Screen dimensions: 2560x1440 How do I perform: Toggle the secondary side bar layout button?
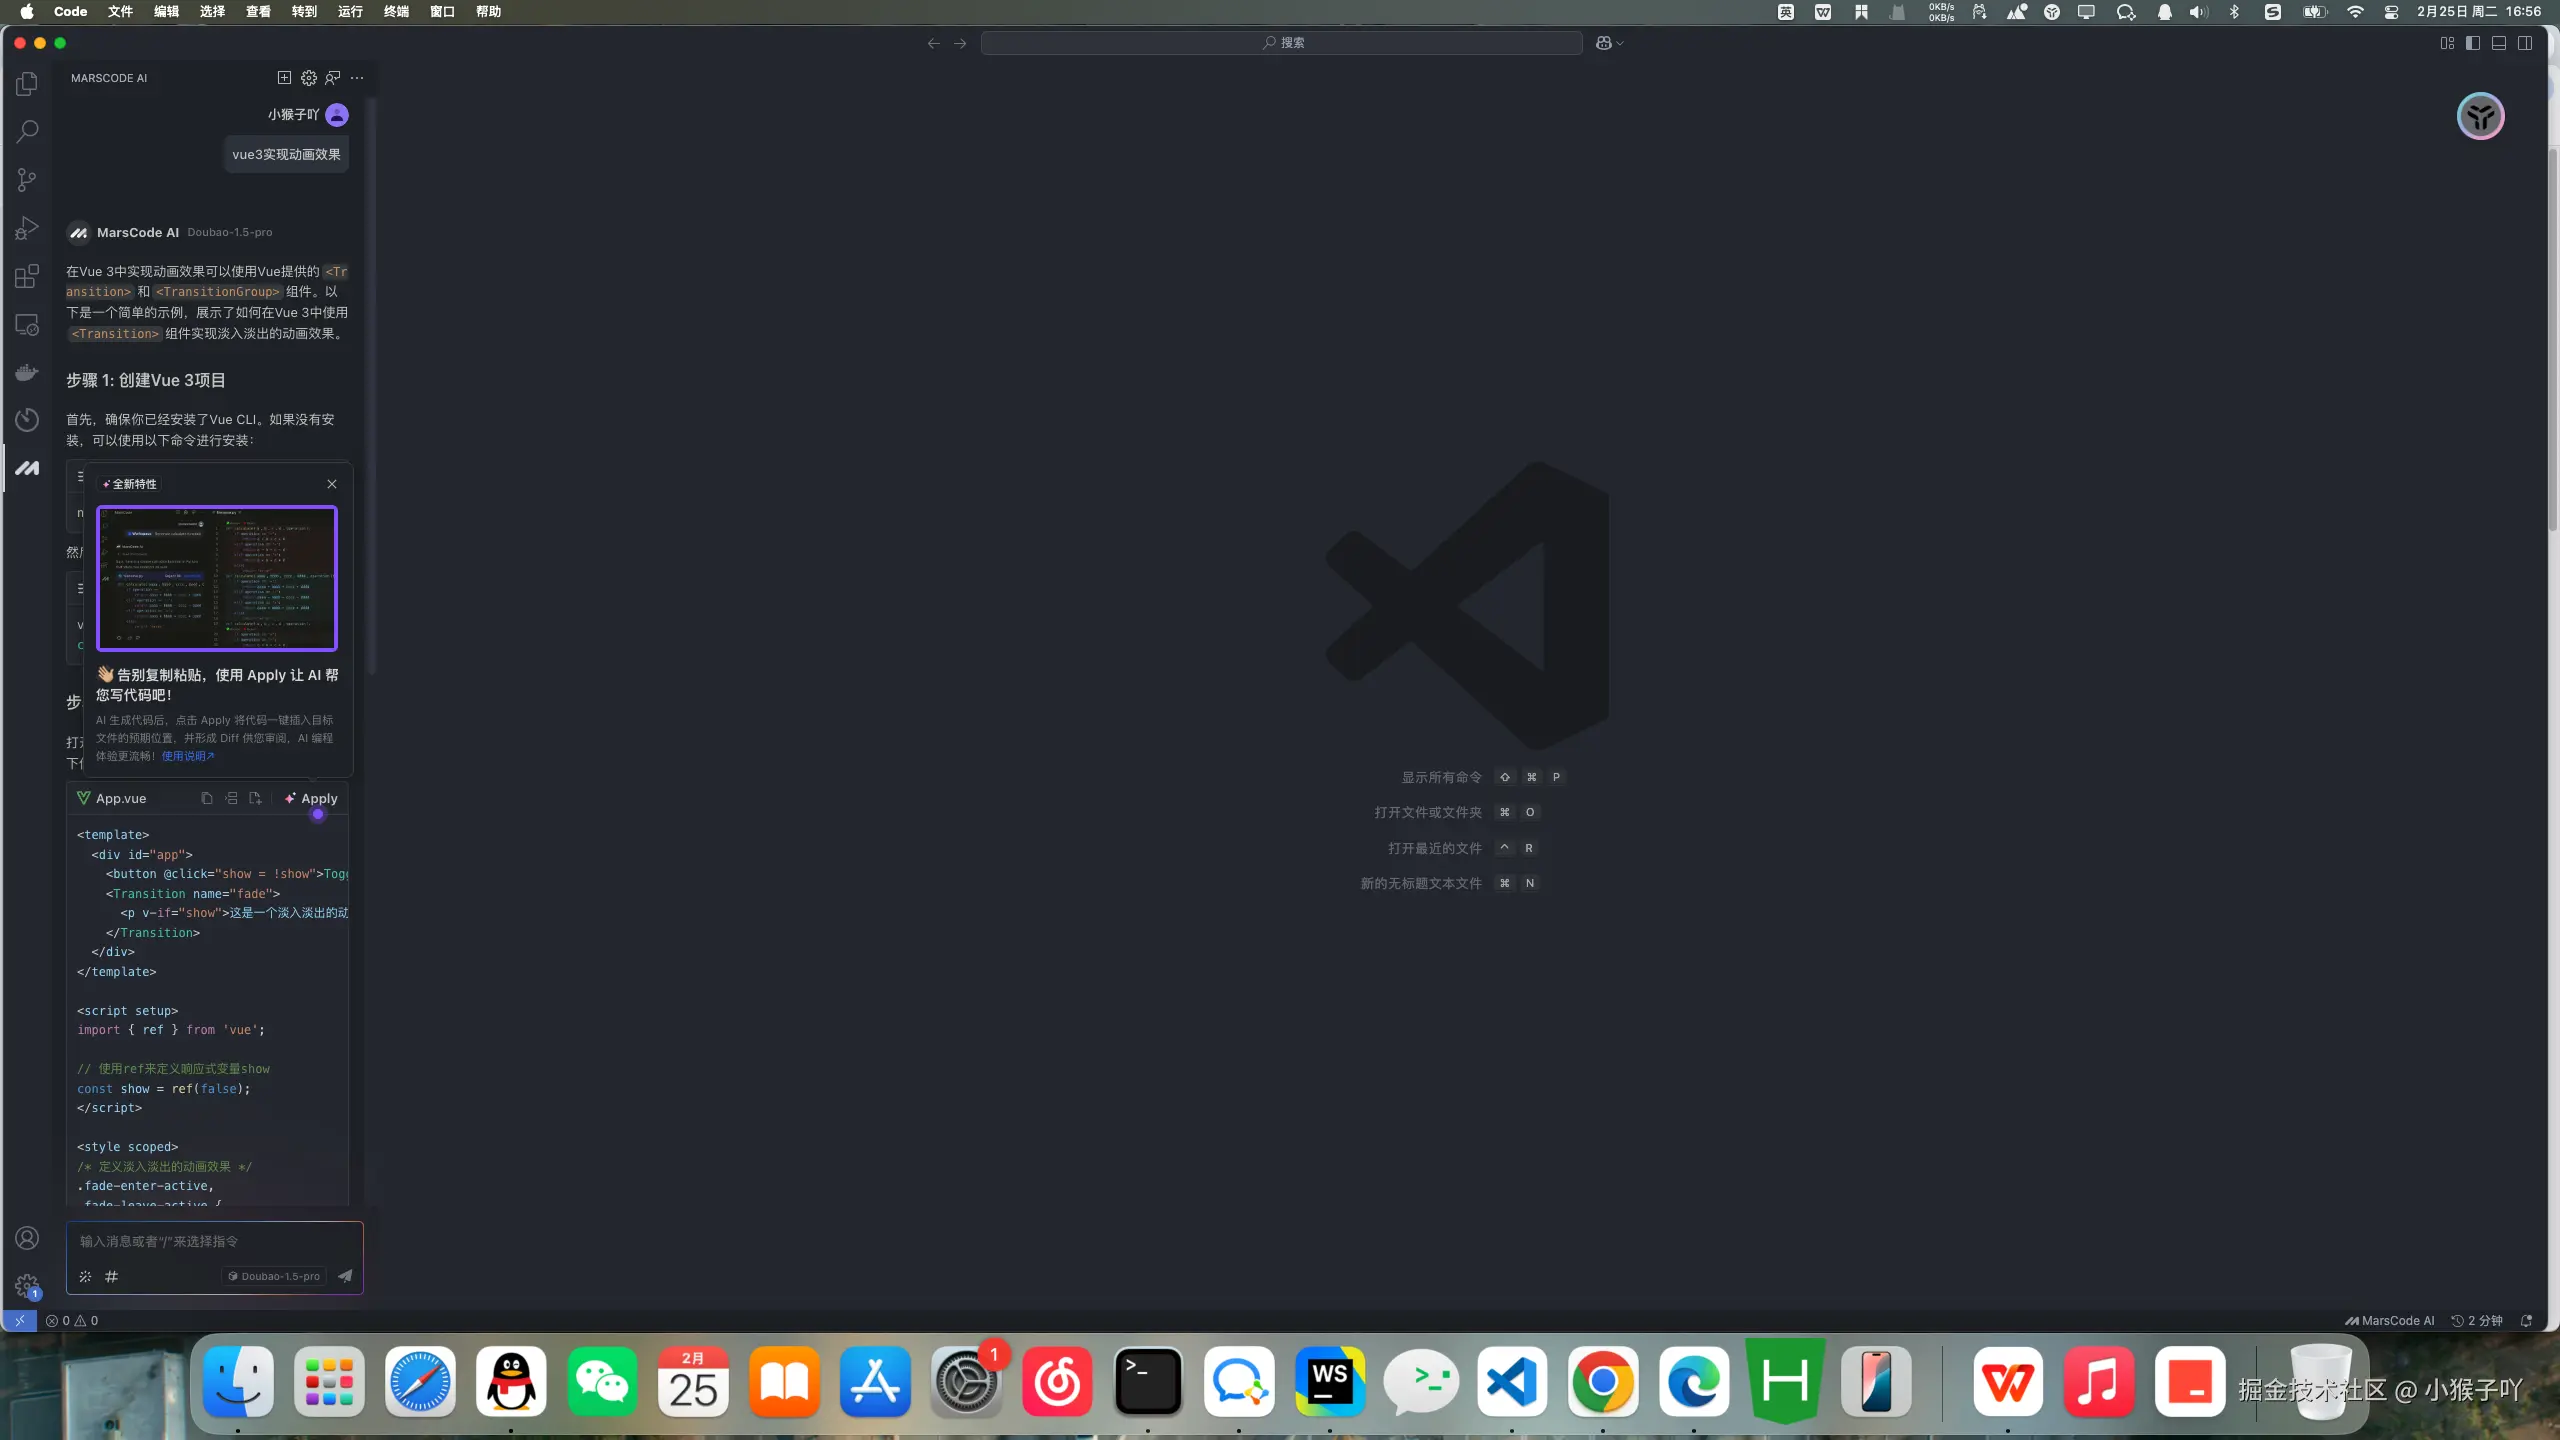(x=2525, y=43)
